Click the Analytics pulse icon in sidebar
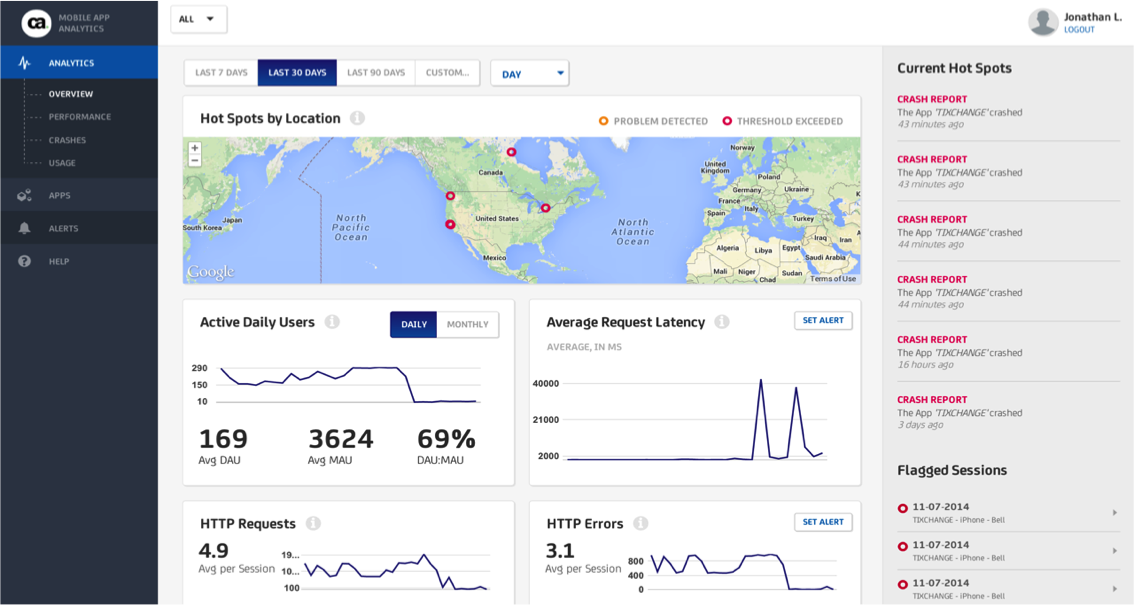This screenshot has height=605, width=1134. pyautogui.click(x=25, y=63)
